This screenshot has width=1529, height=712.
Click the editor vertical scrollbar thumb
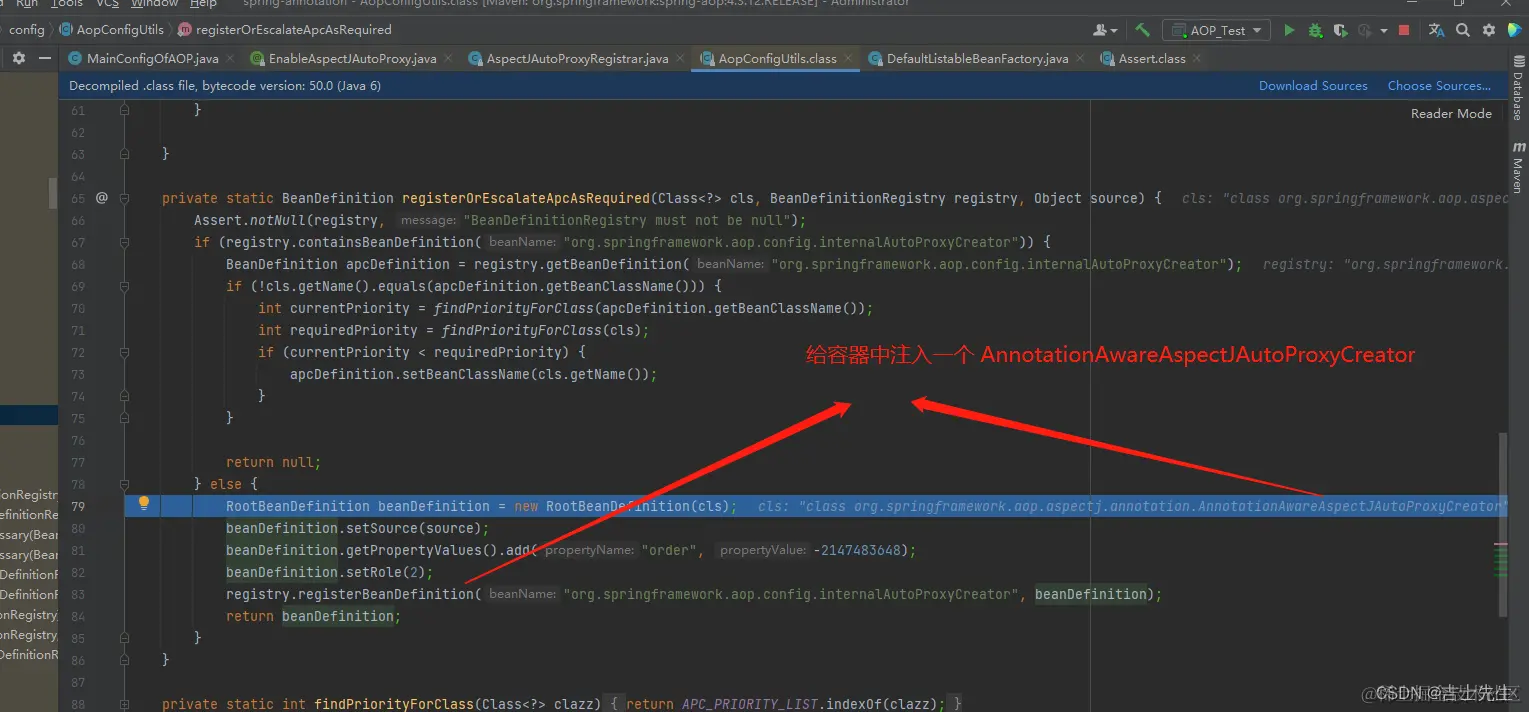tap(1502, 525)
